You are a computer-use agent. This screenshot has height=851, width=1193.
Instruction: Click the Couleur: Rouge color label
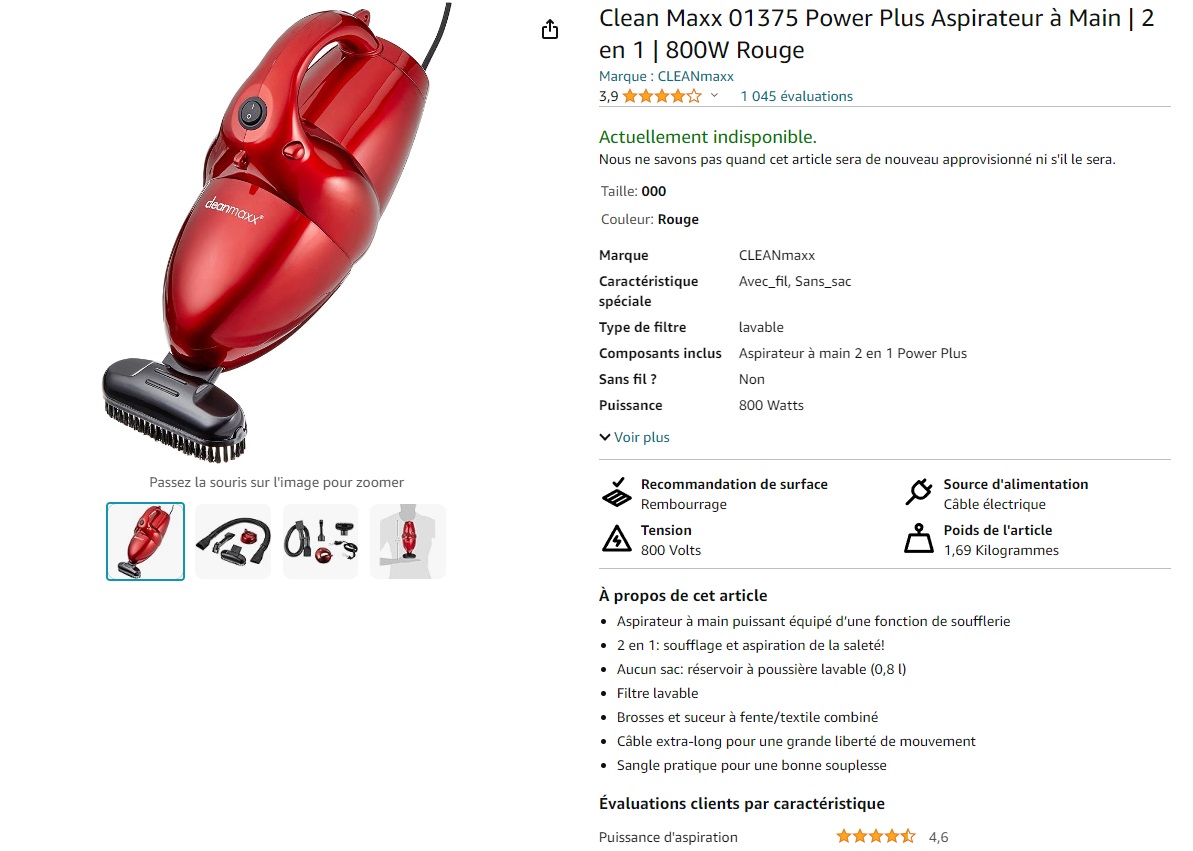650,219
